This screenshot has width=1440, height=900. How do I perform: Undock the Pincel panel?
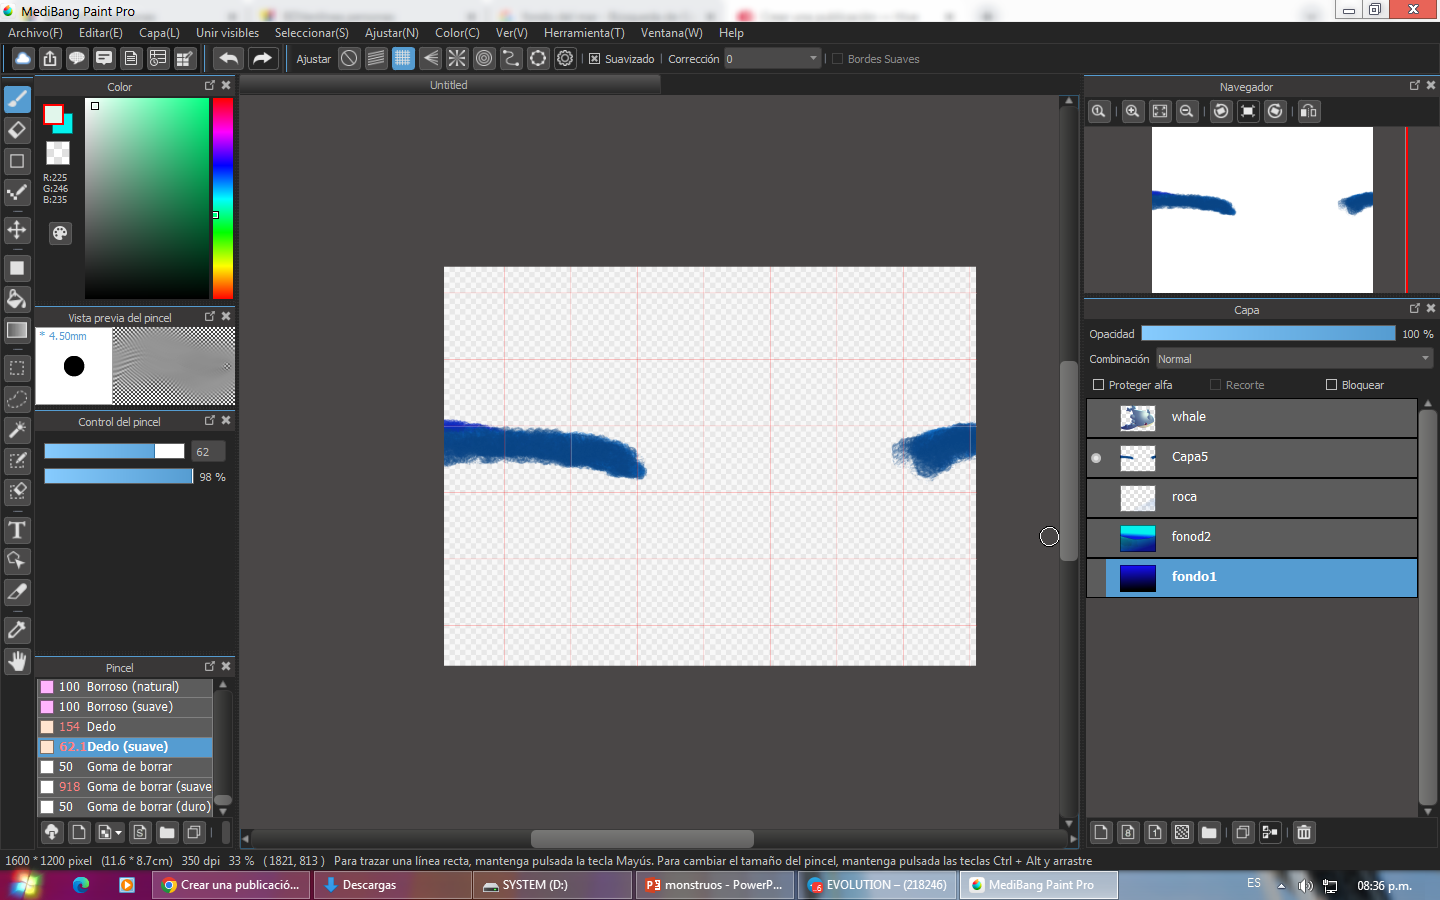(210, 667)
